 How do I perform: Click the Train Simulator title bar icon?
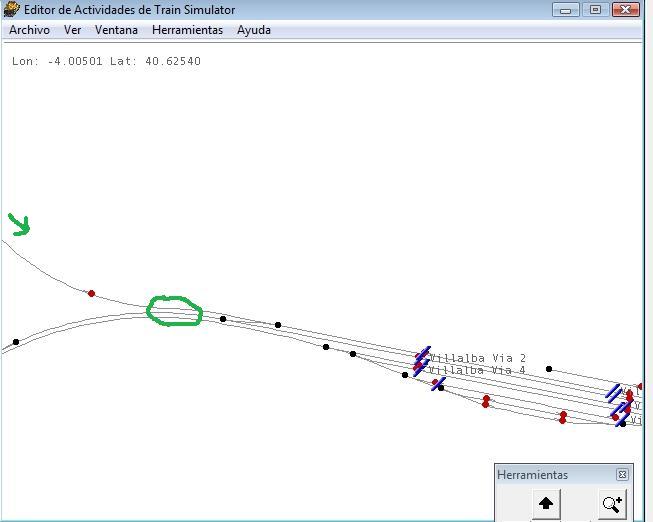coord(12,10)
